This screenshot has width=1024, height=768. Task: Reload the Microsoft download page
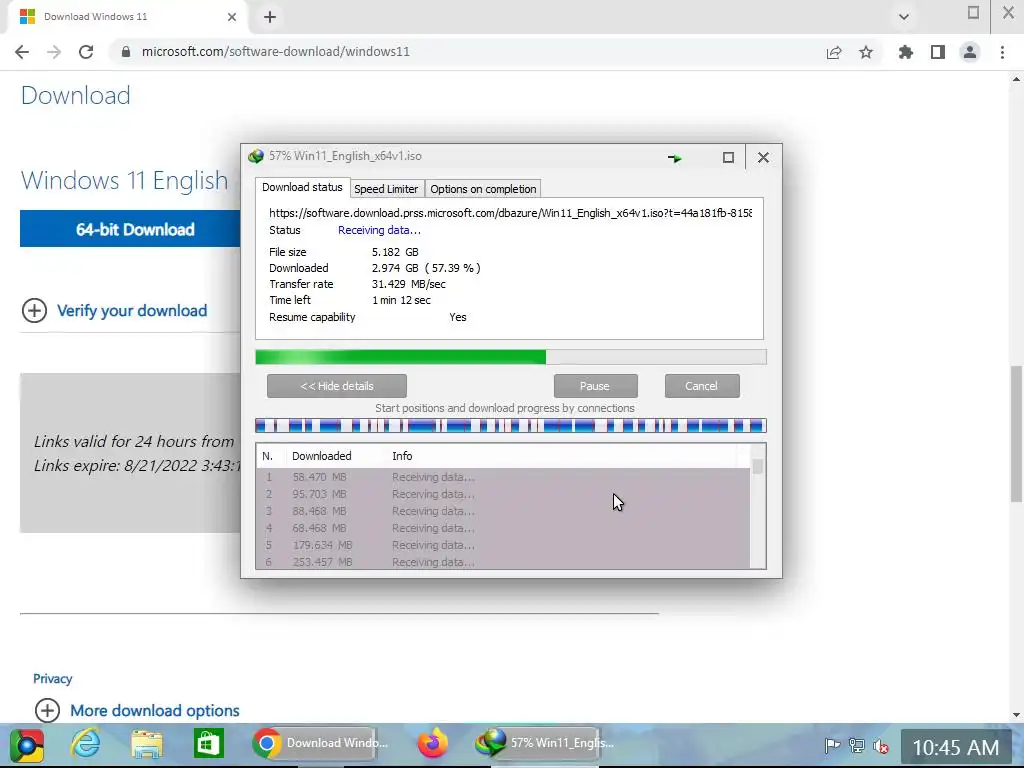(x=86, y=52)
